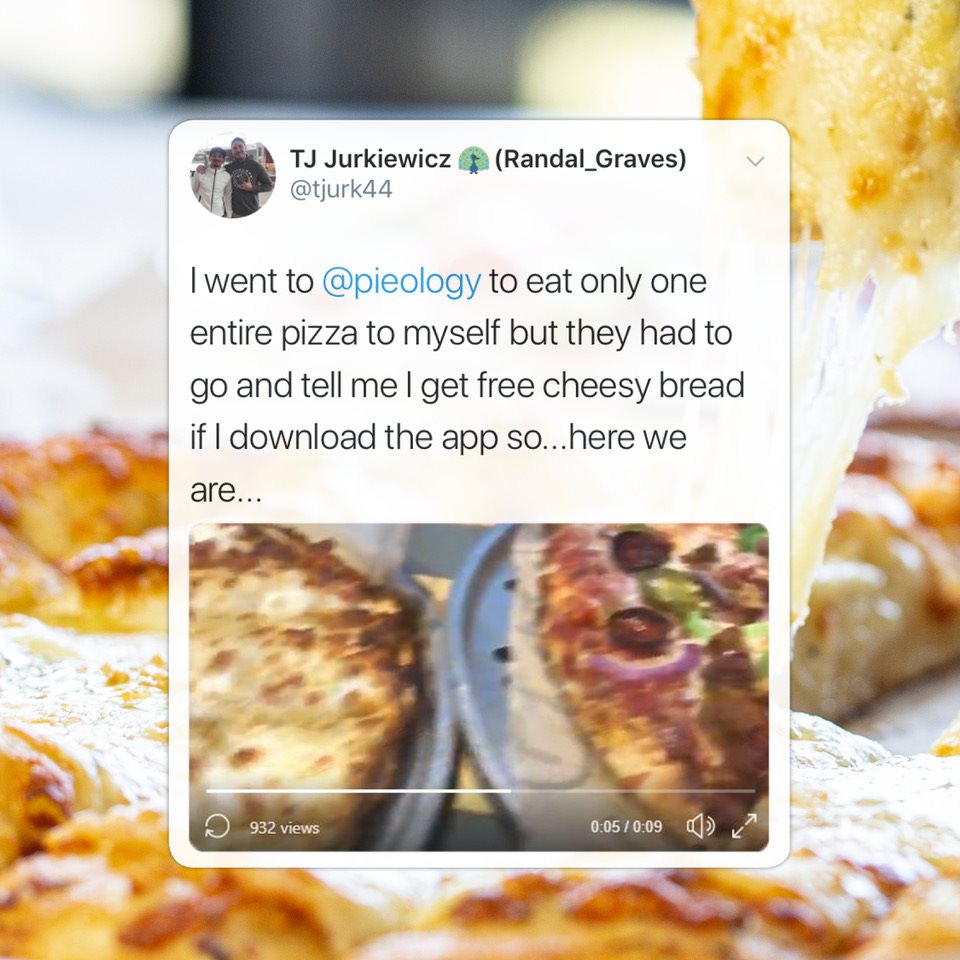Viewport: 960px width, 960px height.
Task: Open the tweet options chevron dropdown
Action: click(x=756, y=161)
